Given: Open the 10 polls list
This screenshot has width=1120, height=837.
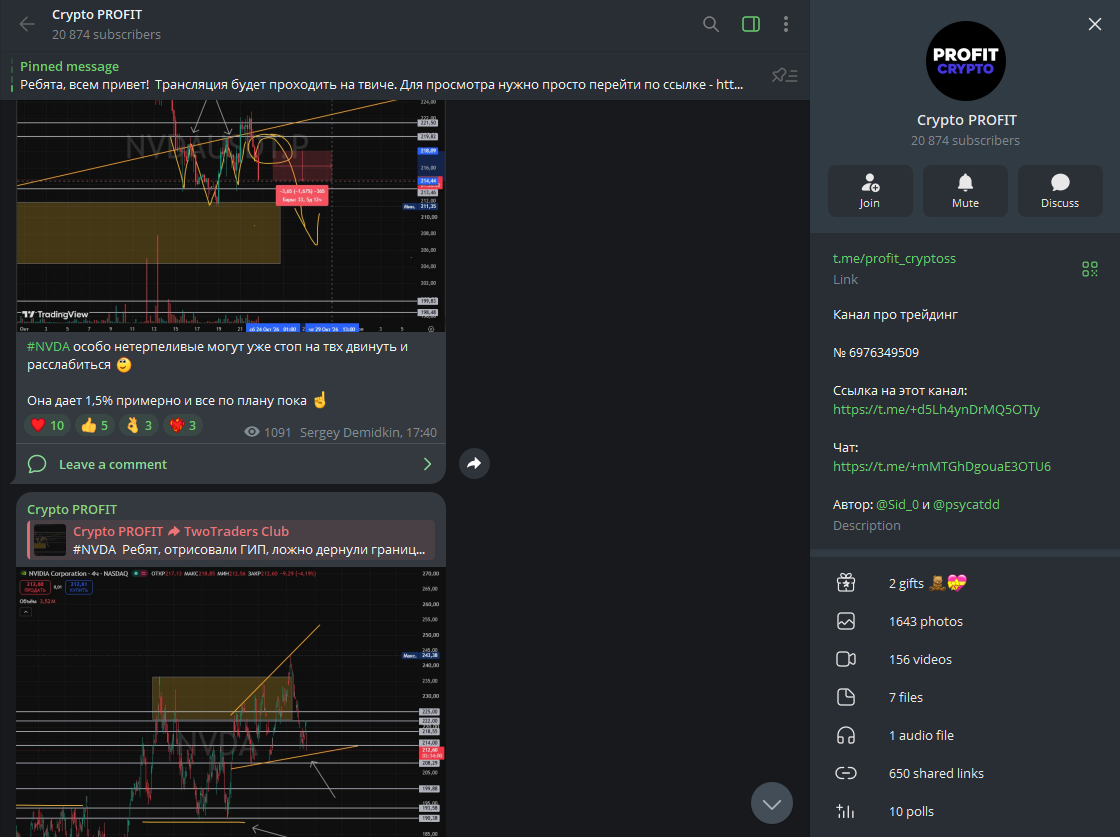Looking at the screenshot, I should tap(965, 811).
